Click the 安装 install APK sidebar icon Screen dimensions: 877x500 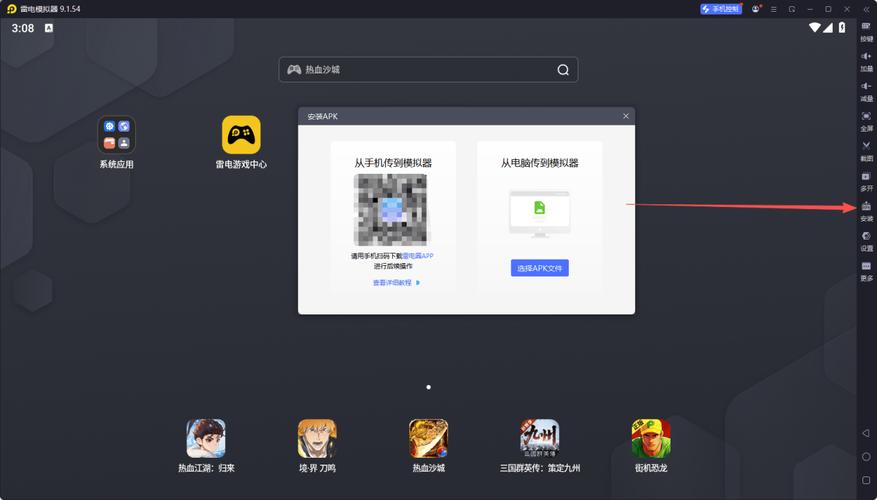[x=866, y=210]
